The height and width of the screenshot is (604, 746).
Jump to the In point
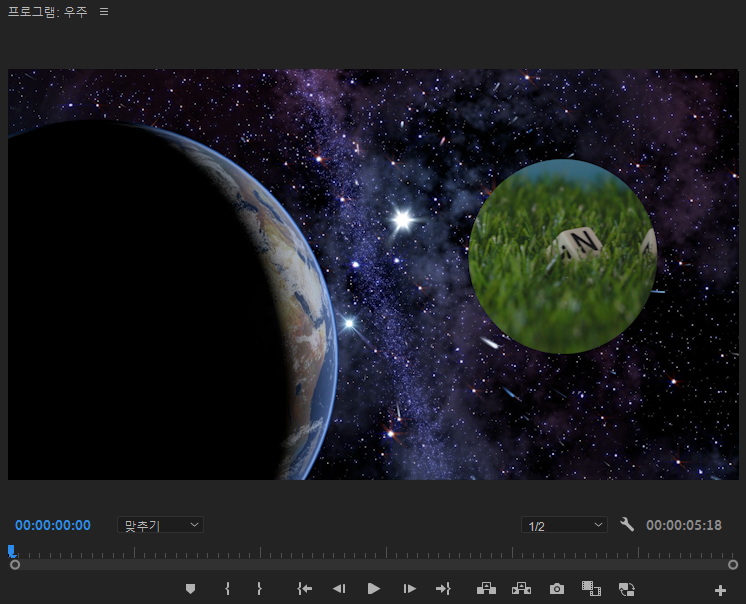pyautogui.click(x=305, y=589)
